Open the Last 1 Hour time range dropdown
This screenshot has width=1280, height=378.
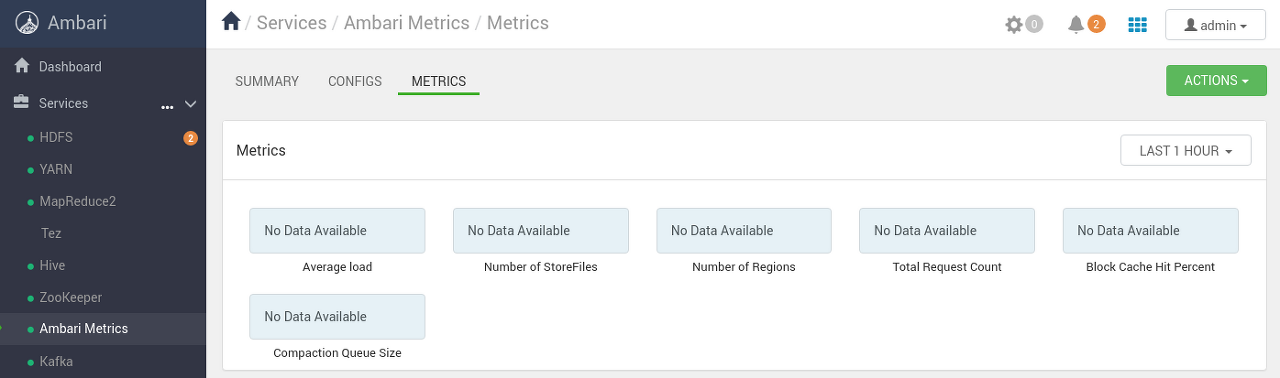[1185, 151]
